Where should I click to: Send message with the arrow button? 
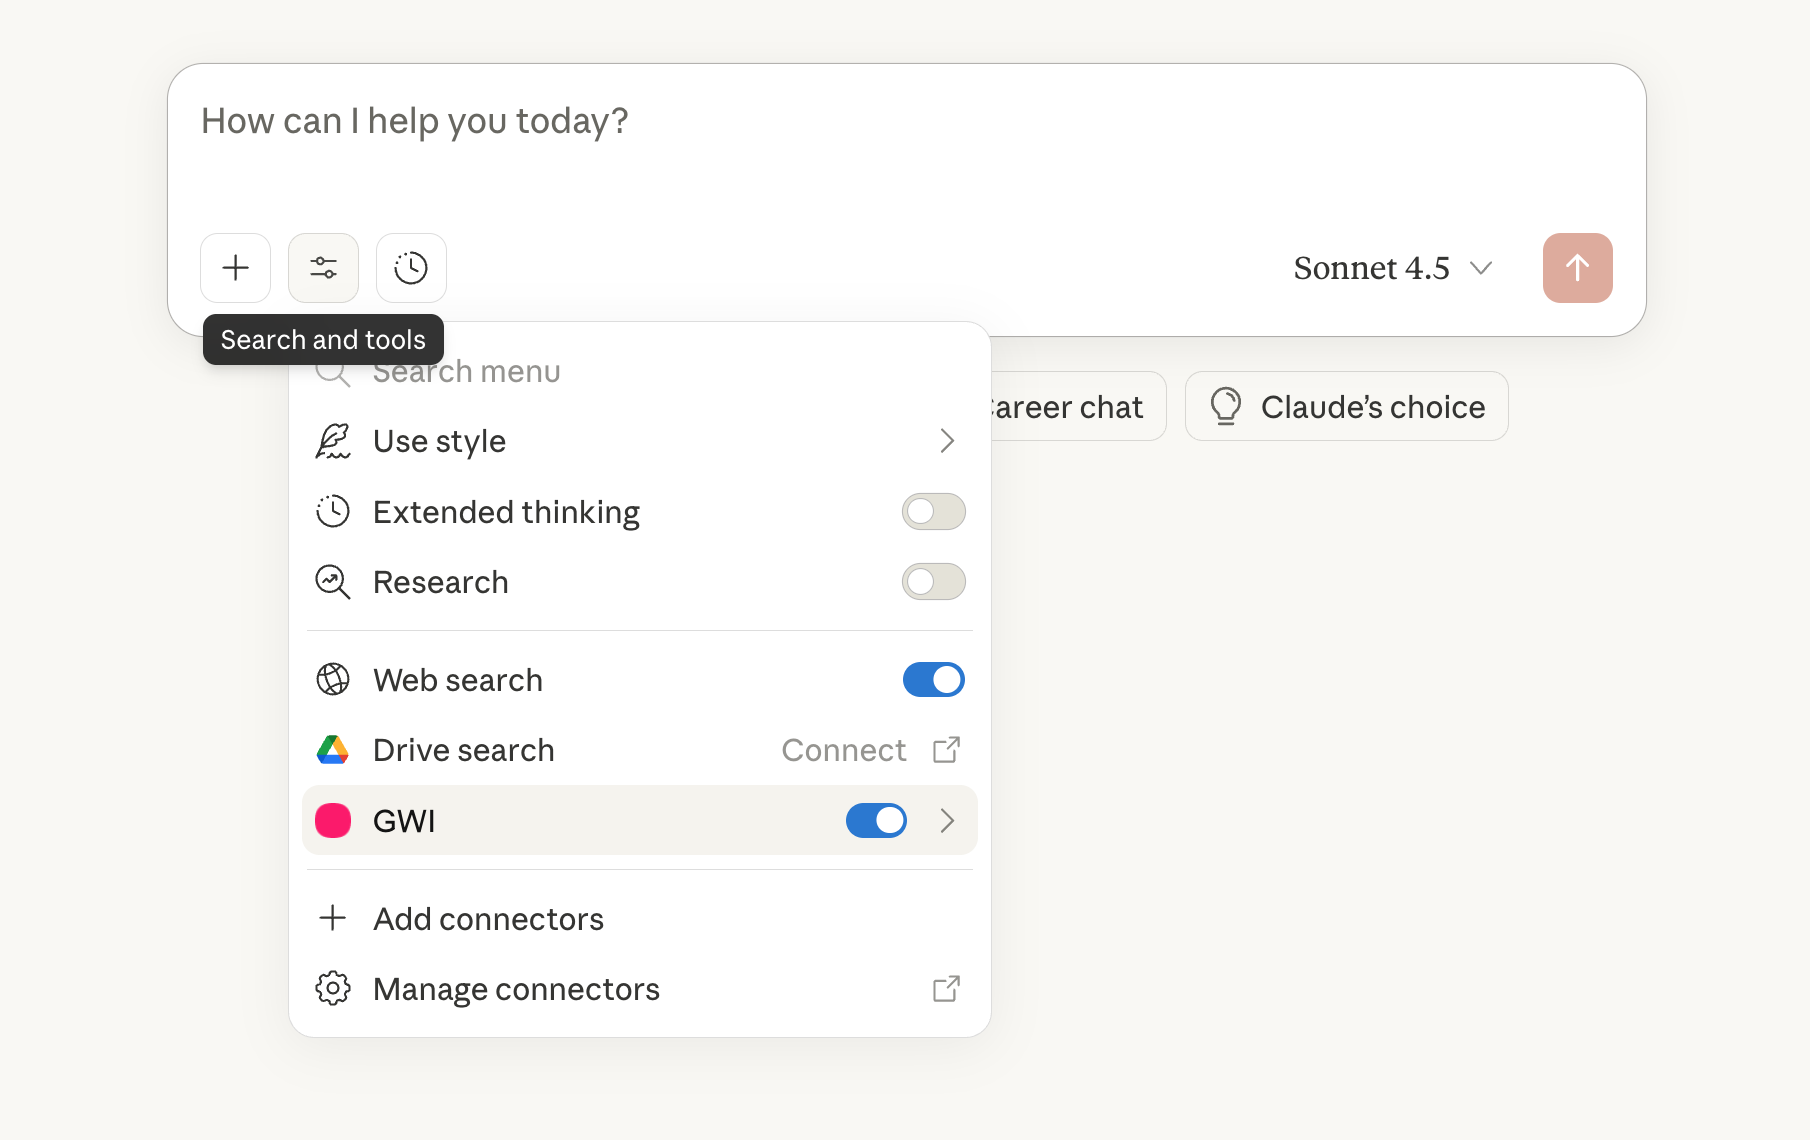coord(1577,268)
